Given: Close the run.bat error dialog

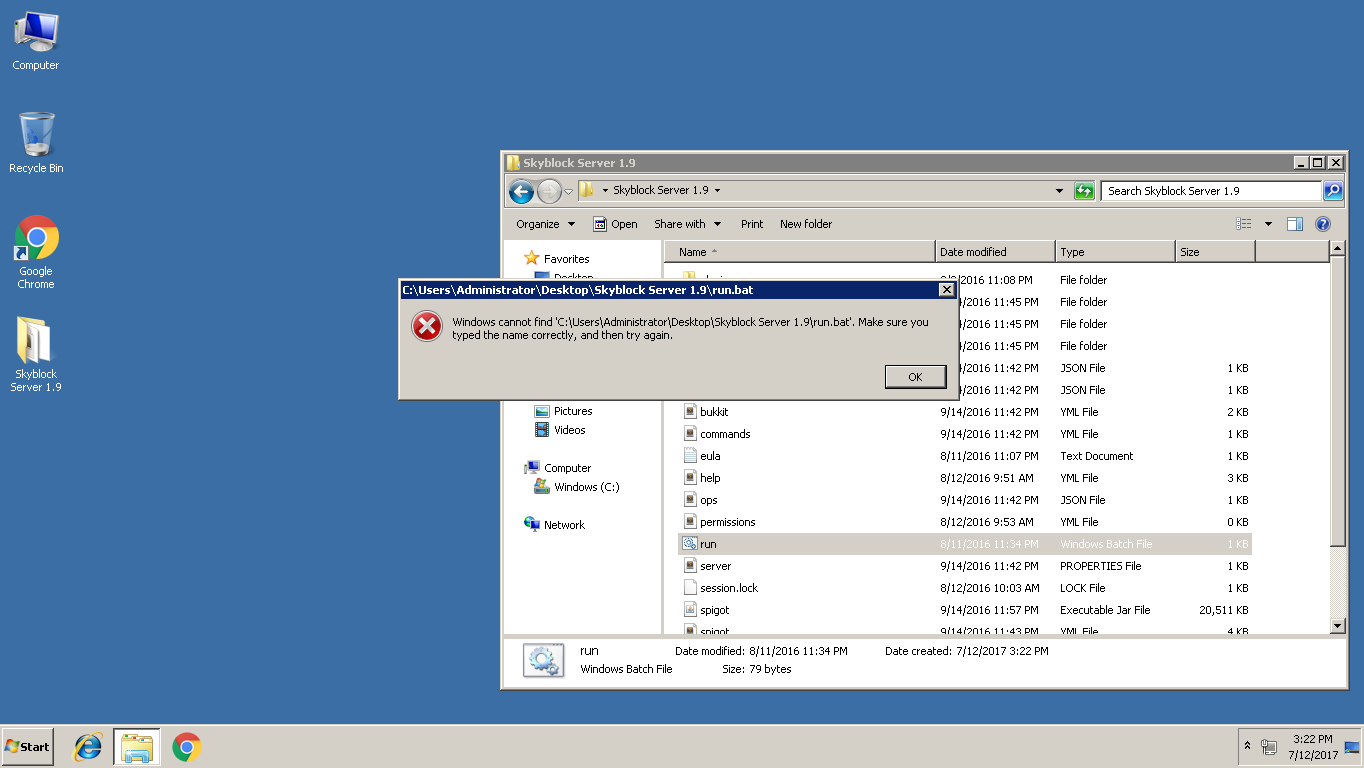Looking at the screenshot, I should tap(946, 290).
